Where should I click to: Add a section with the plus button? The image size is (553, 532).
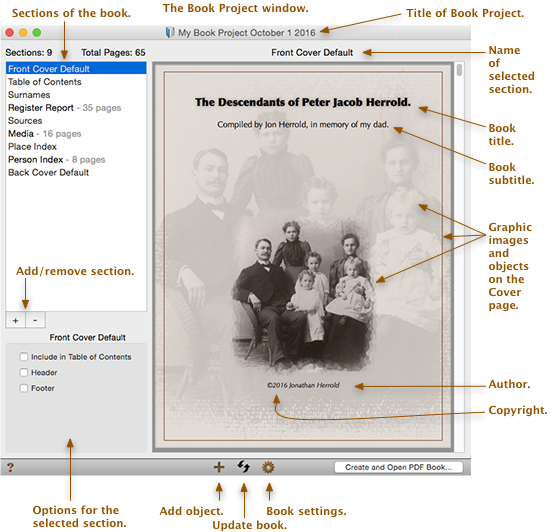(16, 320)
